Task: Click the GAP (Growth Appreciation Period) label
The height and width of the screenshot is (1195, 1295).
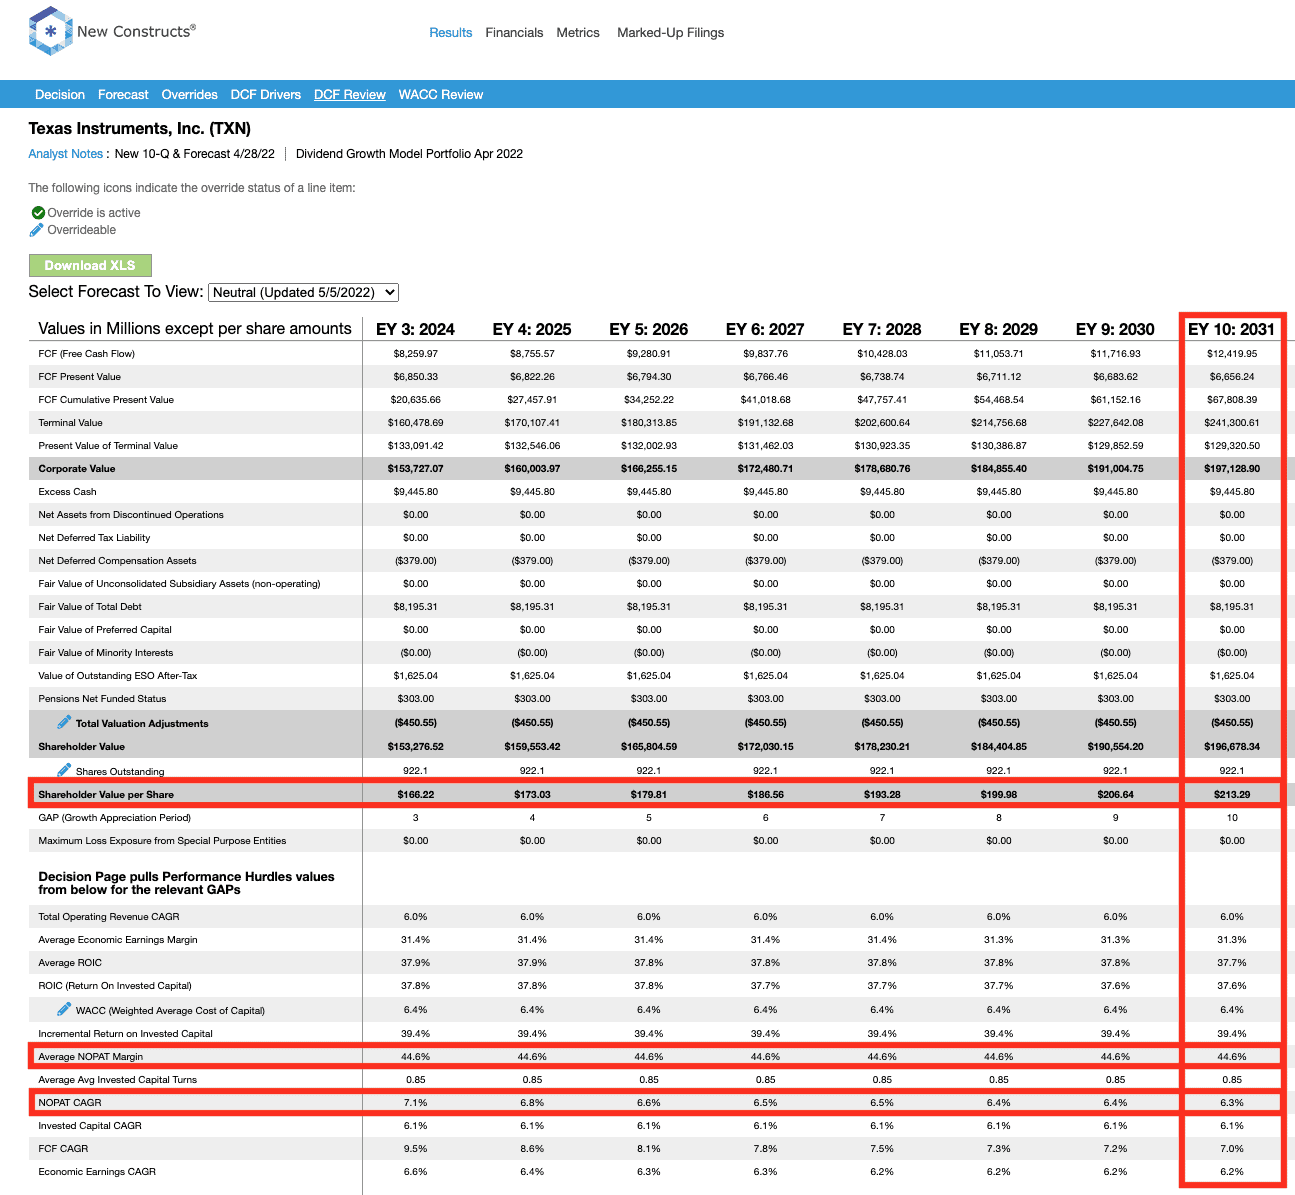Action: pyautogui.click(x=114, y=818)
